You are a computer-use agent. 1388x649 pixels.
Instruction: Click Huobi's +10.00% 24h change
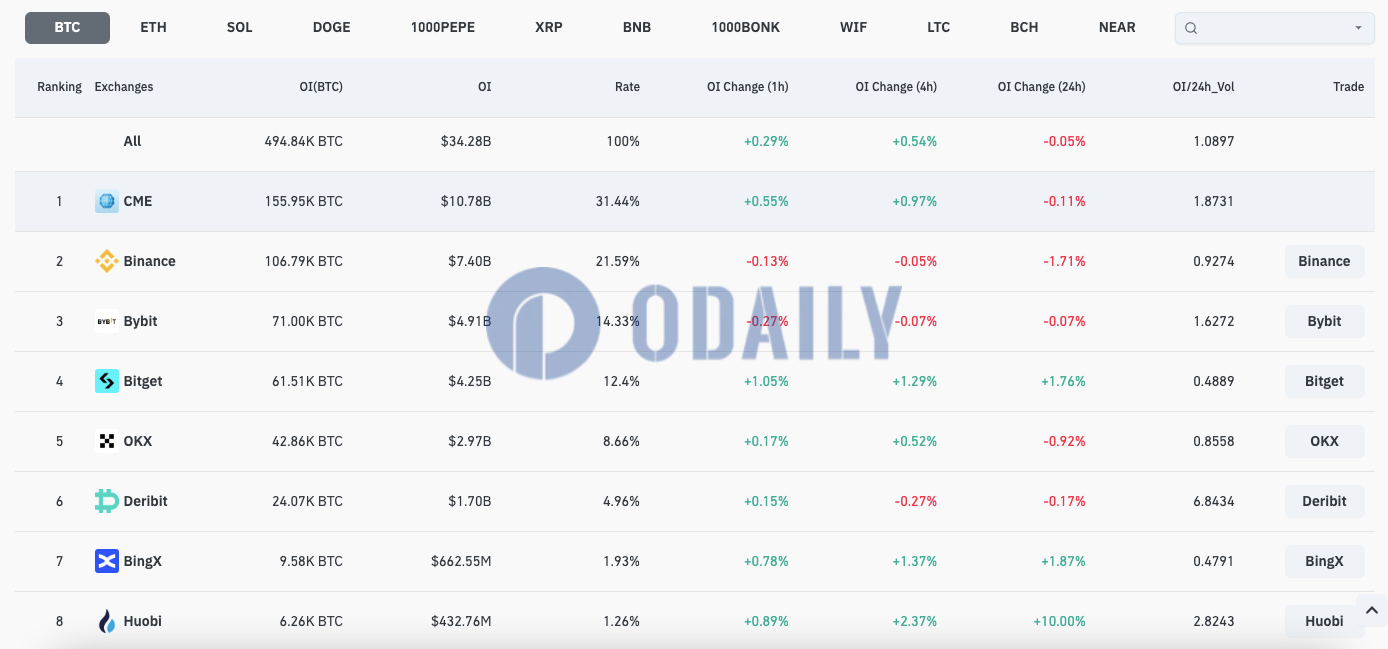point(1059,621)
